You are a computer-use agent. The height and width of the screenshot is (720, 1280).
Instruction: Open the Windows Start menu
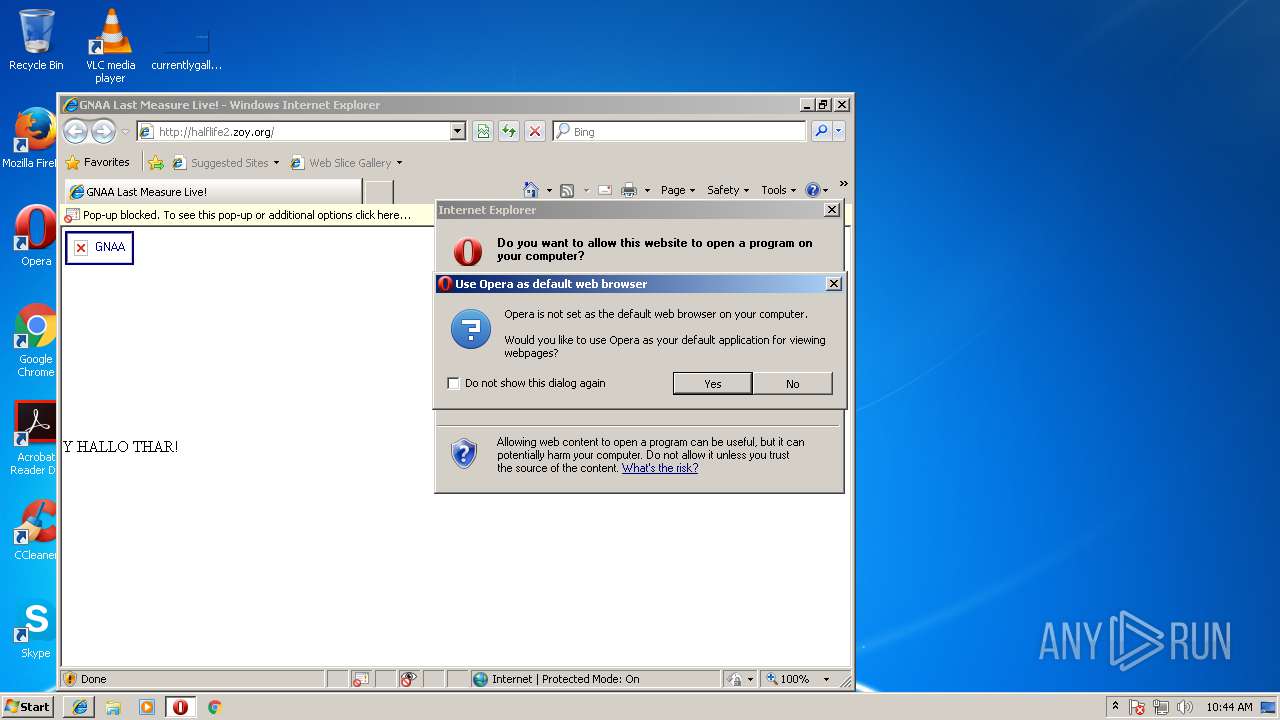pos(27,706)
